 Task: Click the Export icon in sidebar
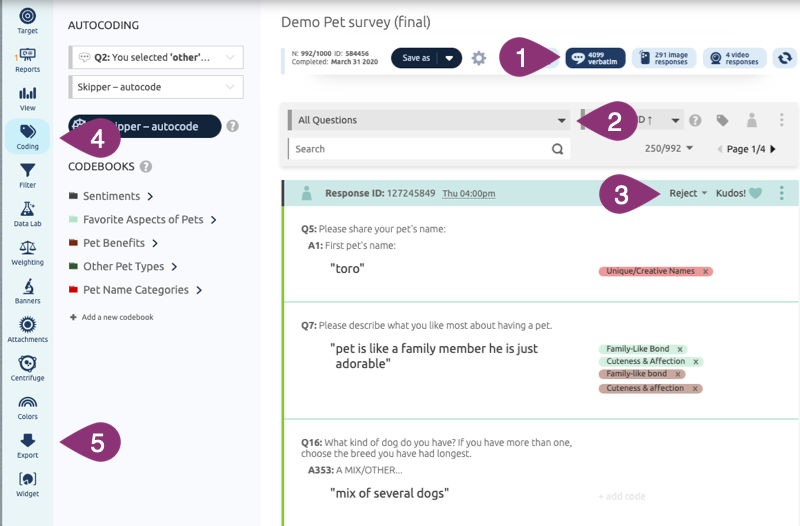[27, 445]
